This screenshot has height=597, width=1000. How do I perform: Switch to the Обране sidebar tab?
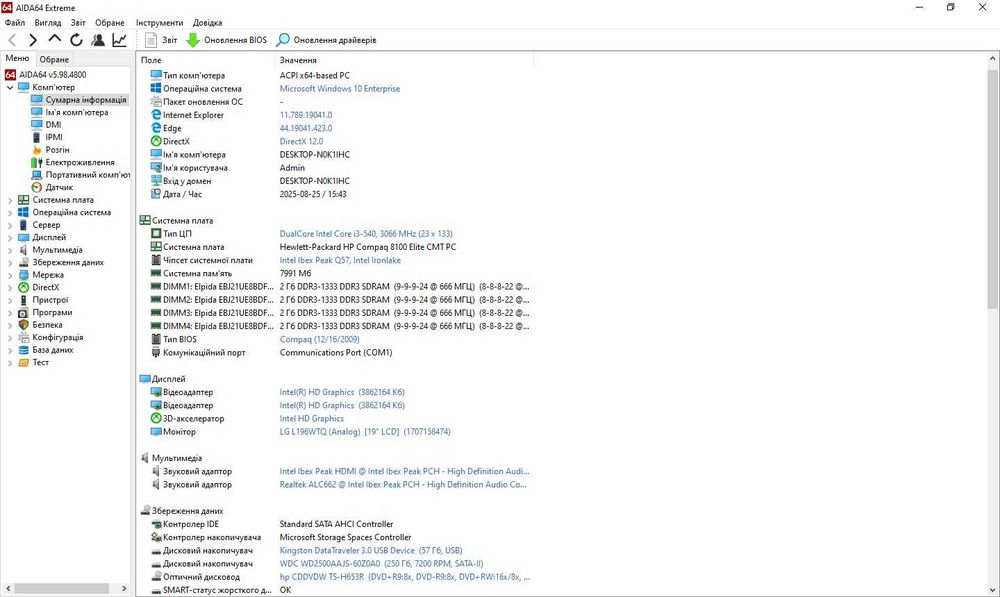pyautogui.click(x=54, y=59)
